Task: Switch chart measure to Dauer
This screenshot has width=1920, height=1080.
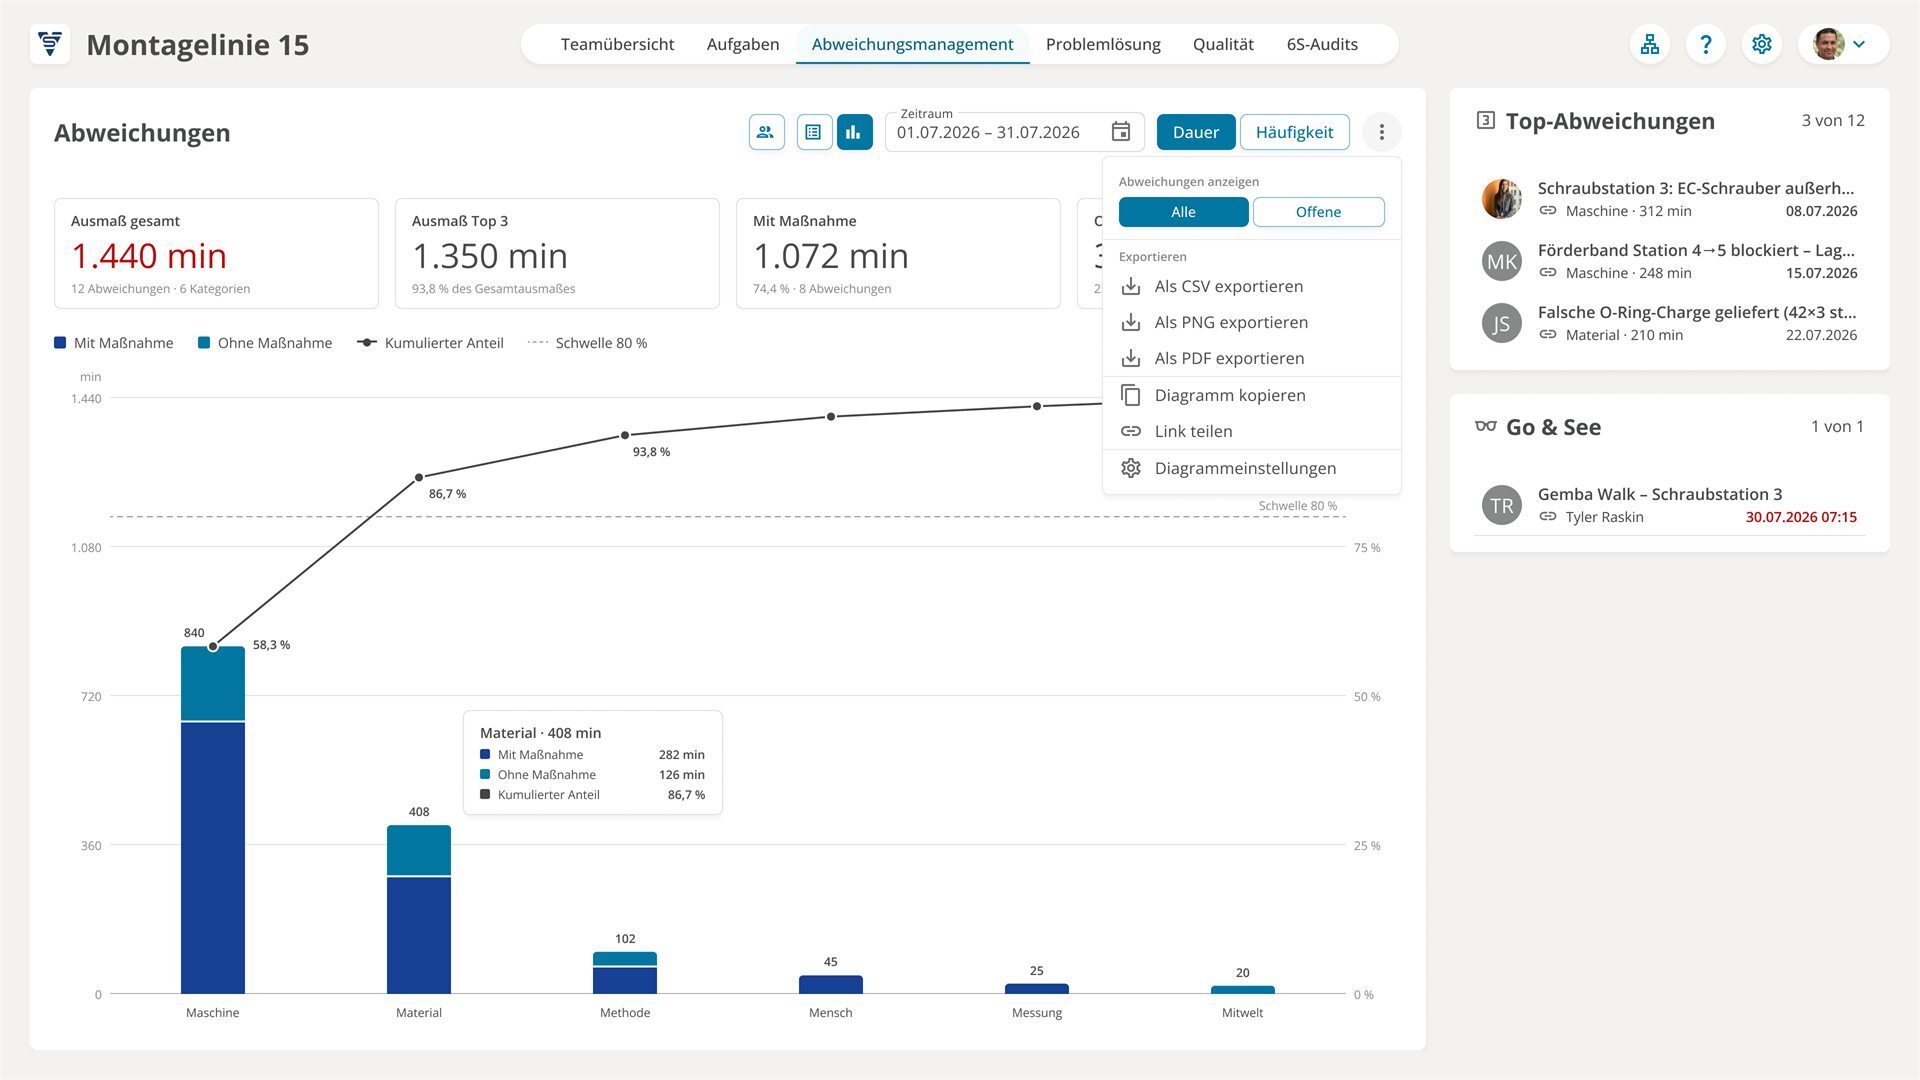Action: click(1196, 132)
